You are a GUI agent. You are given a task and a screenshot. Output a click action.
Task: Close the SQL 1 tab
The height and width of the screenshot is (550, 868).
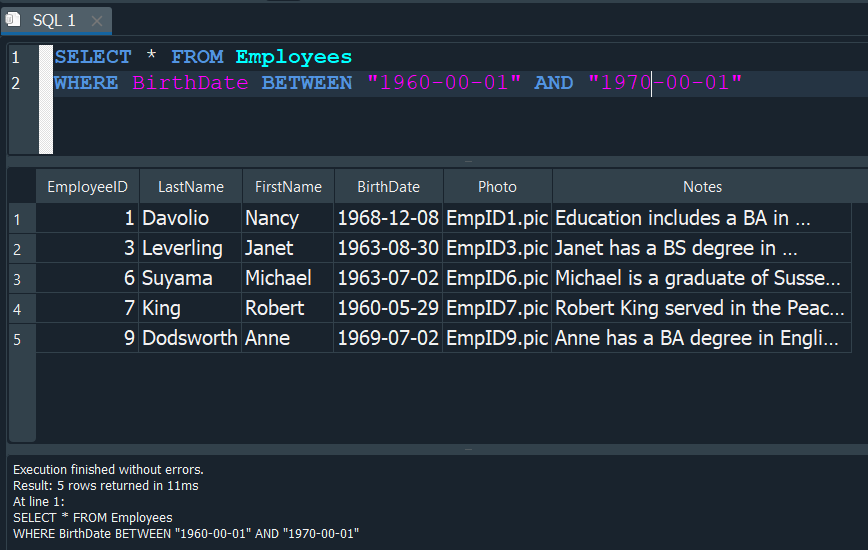point(97,21)
